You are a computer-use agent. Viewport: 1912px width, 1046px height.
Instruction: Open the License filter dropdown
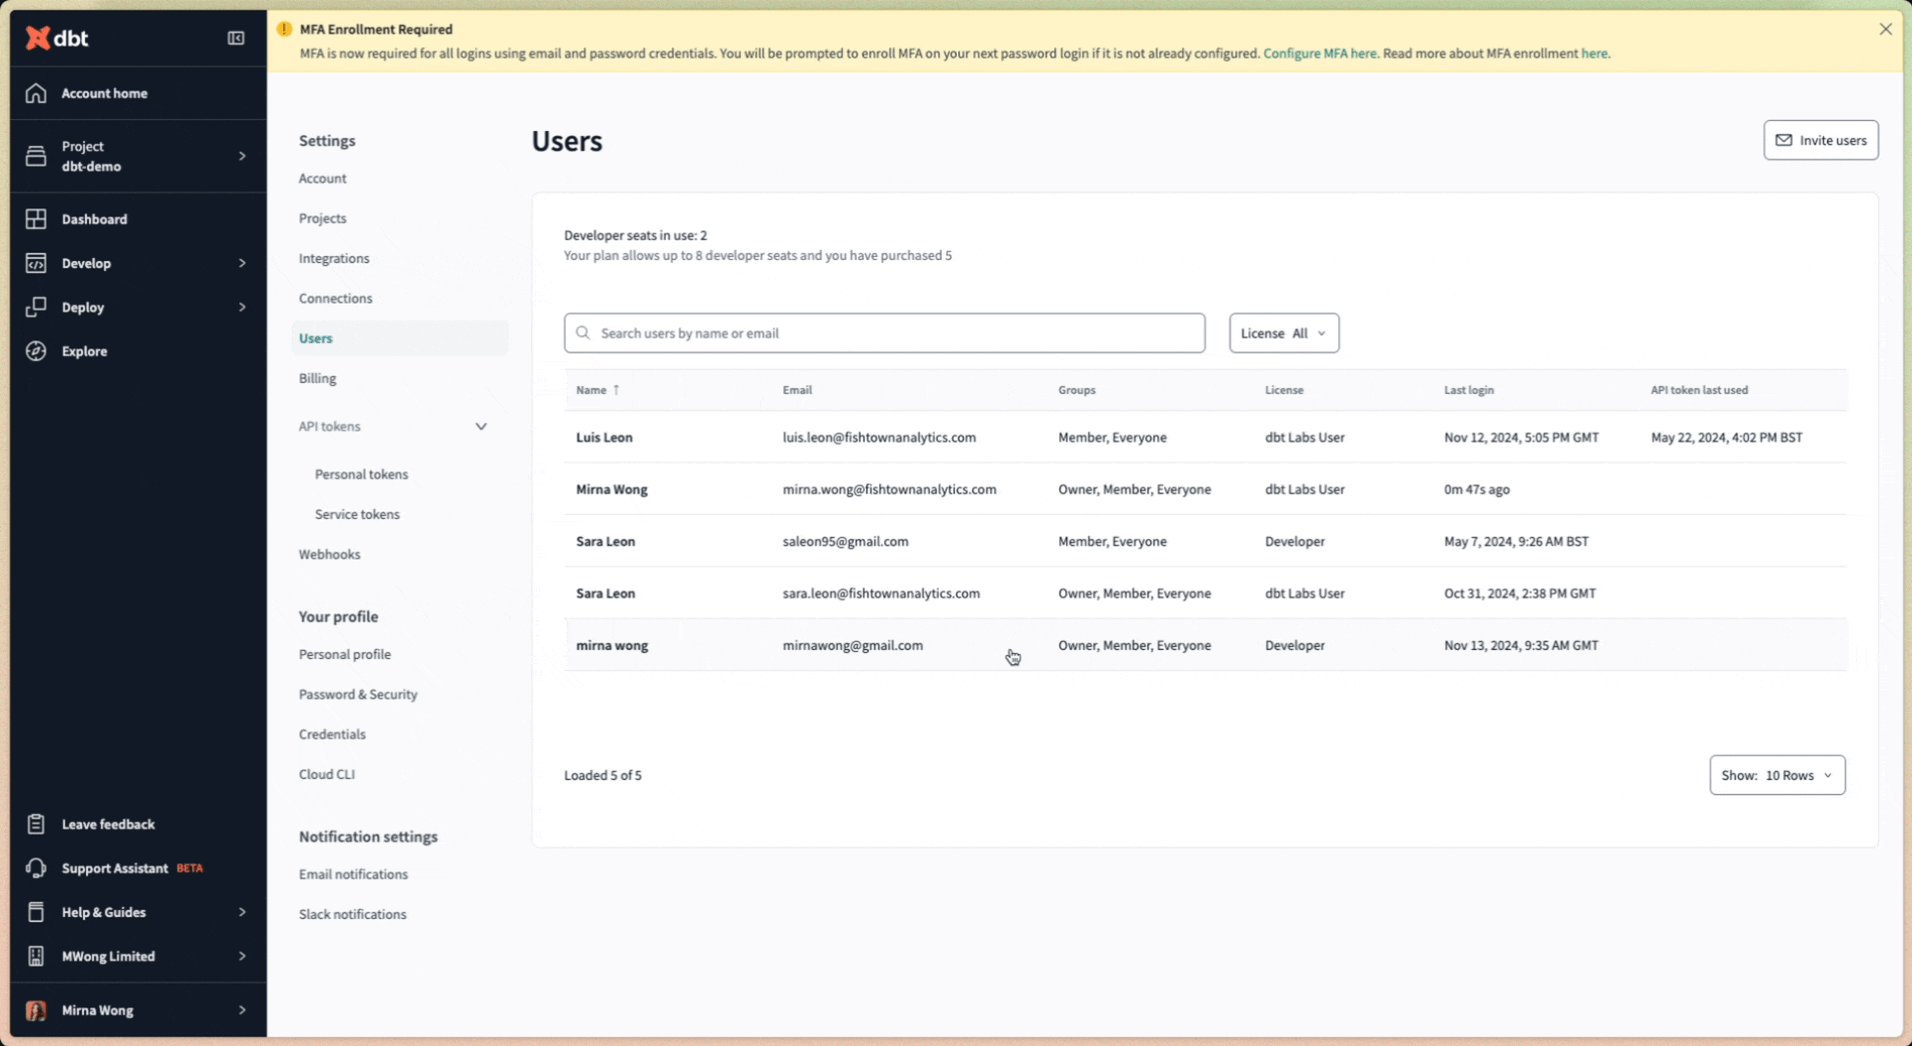point(1283,332)
